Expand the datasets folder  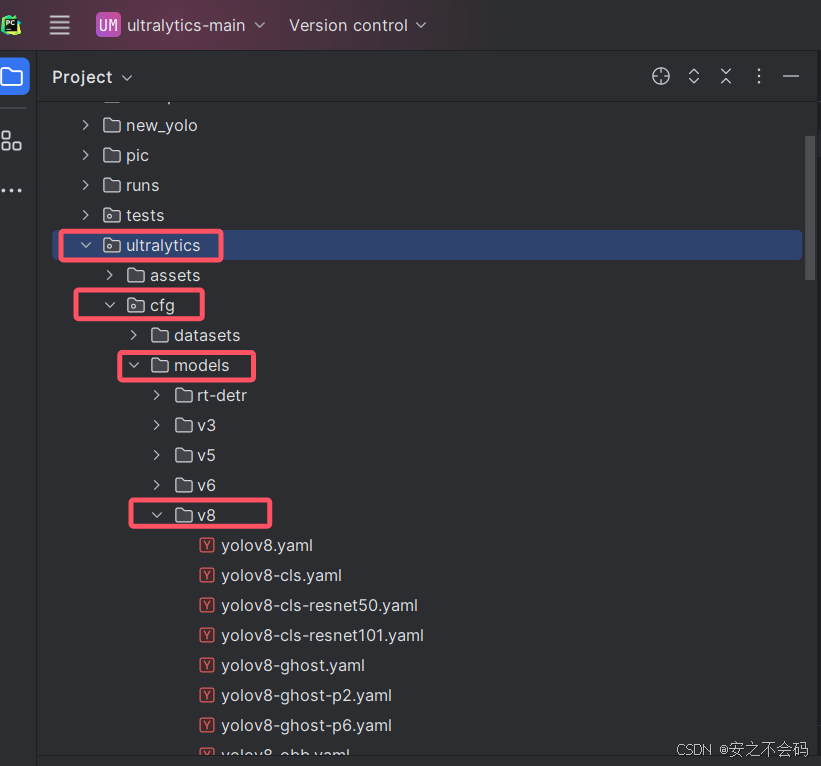(134, 335)
